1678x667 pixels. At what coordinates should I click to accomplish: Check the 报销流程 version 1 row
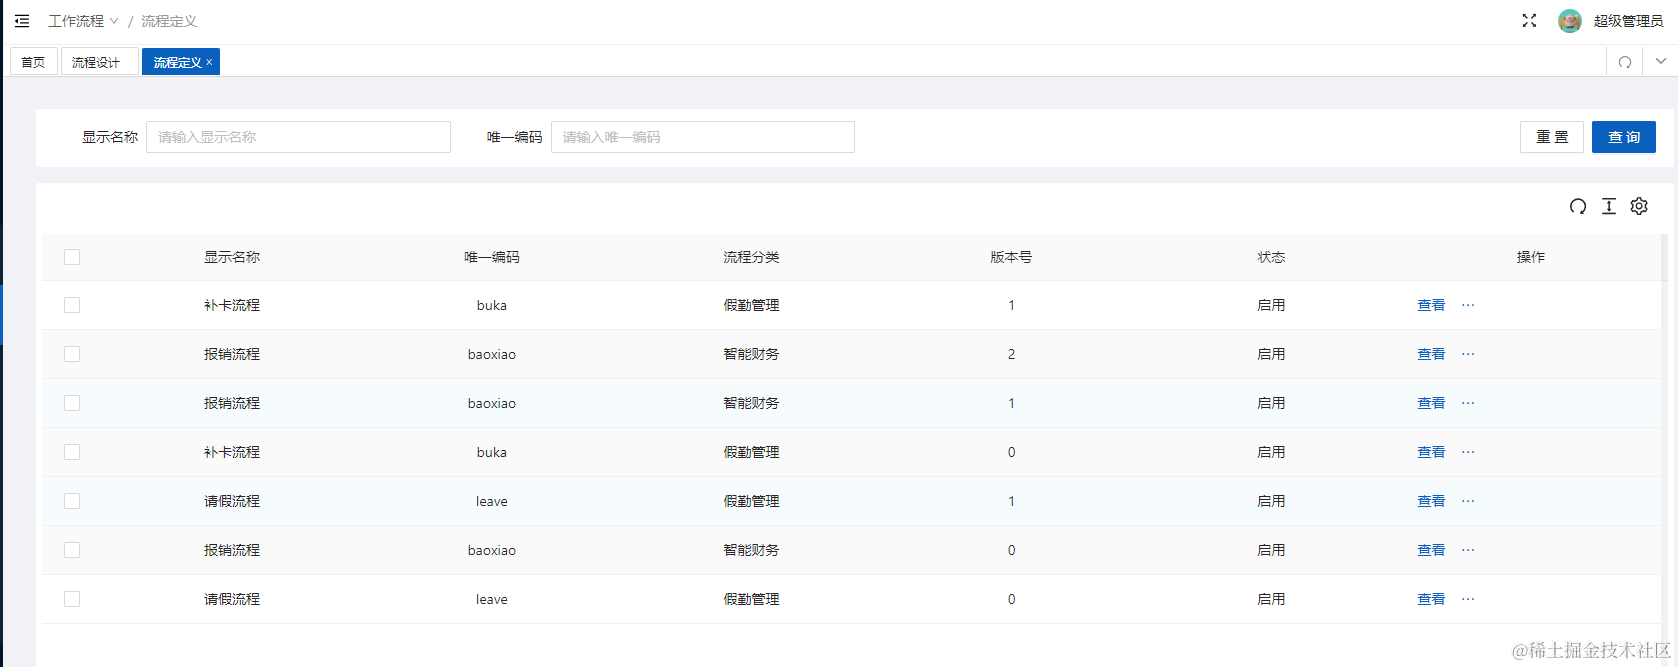pos(72,403)
